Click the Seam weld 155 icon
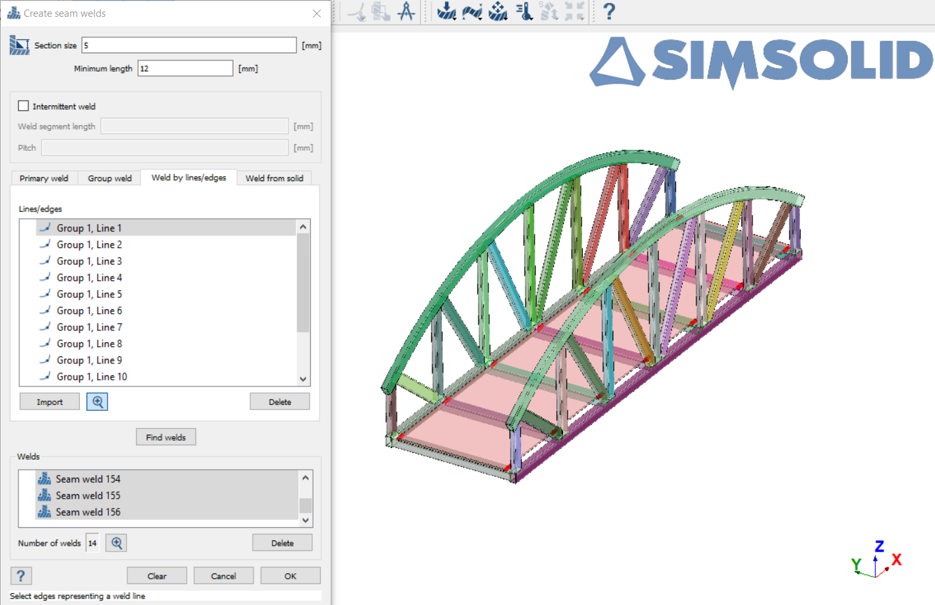935x605 pixels. [x=44, y=496]
